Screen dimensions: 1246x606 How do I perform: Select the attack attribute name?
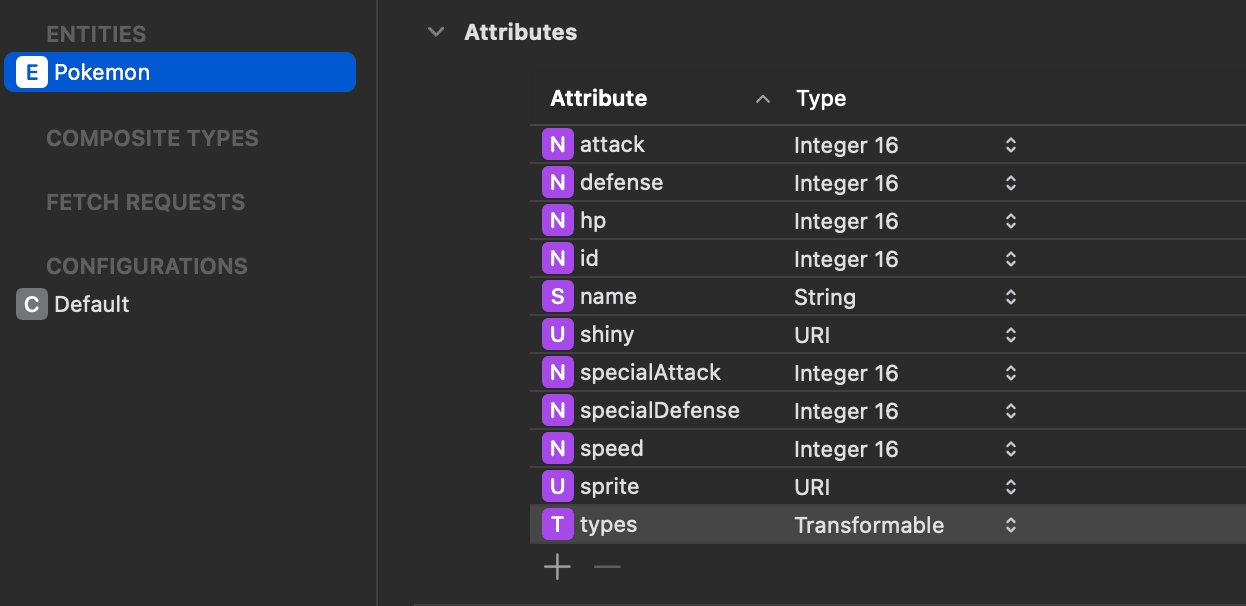pos(612,145)
